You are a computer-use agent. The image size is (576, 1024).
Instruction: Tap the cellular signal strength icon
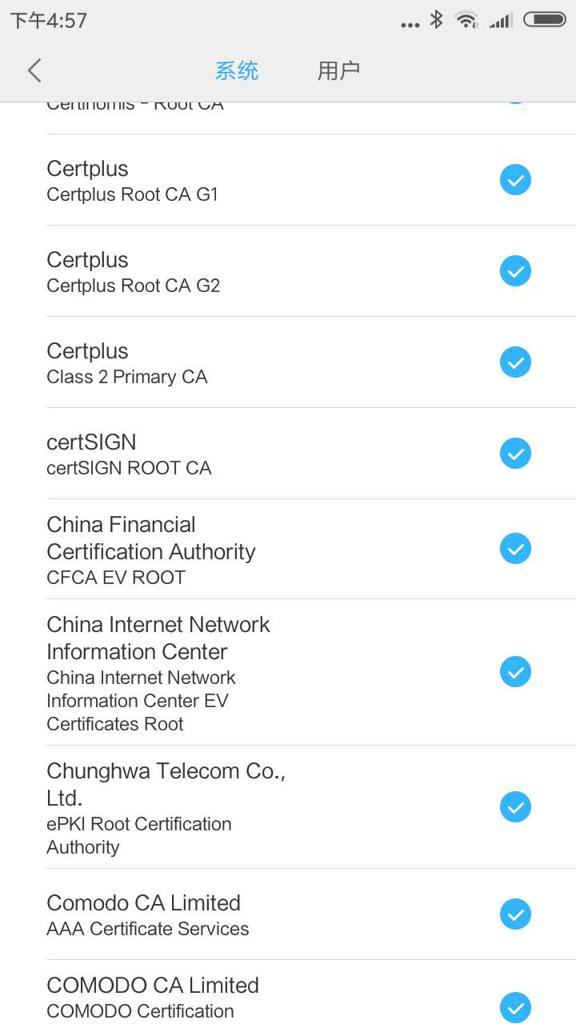[x=501, y=21]
